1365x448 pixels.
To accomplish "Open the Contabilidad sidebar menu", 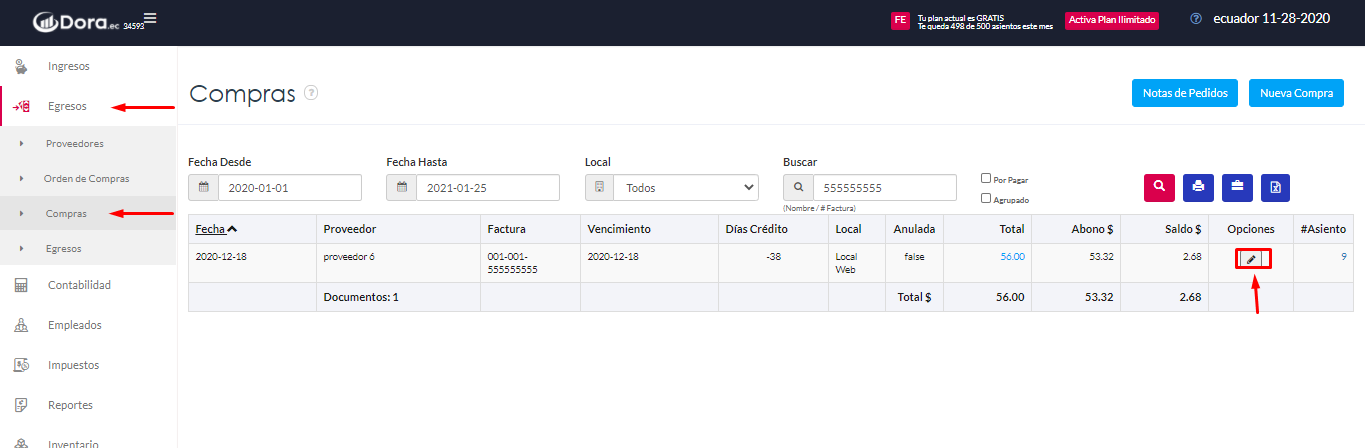I will [x=79, y=285].
